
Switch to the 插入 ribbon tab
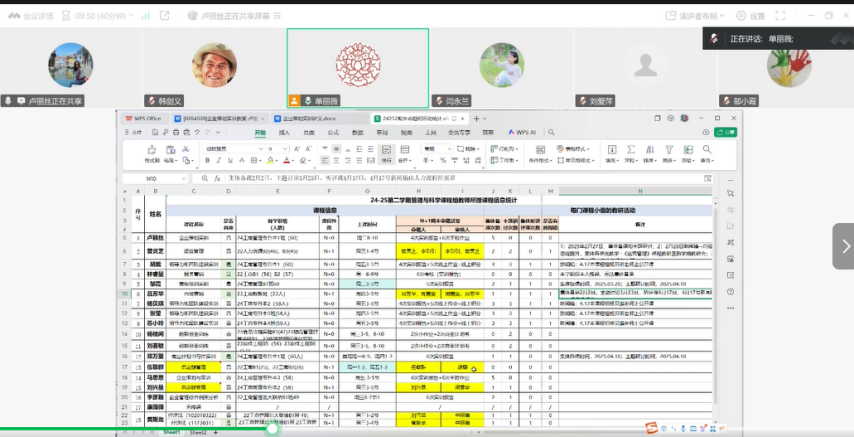pos(285,131)
